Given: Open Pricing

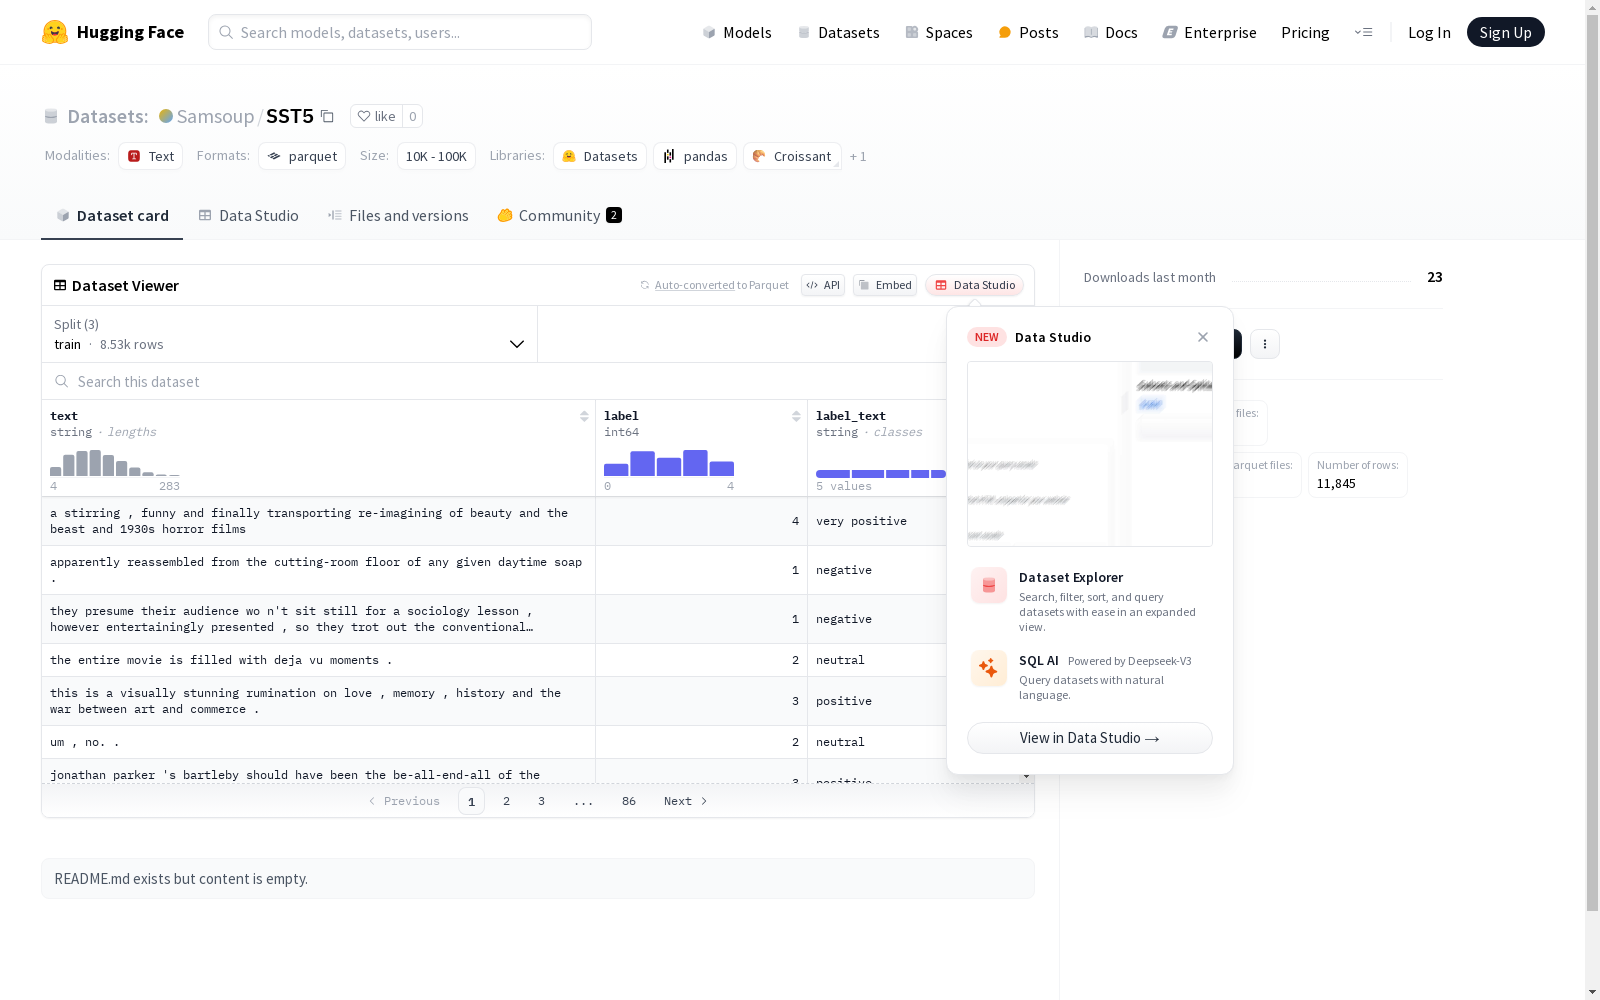Looking at the screenshot, I should [1305, 32].
